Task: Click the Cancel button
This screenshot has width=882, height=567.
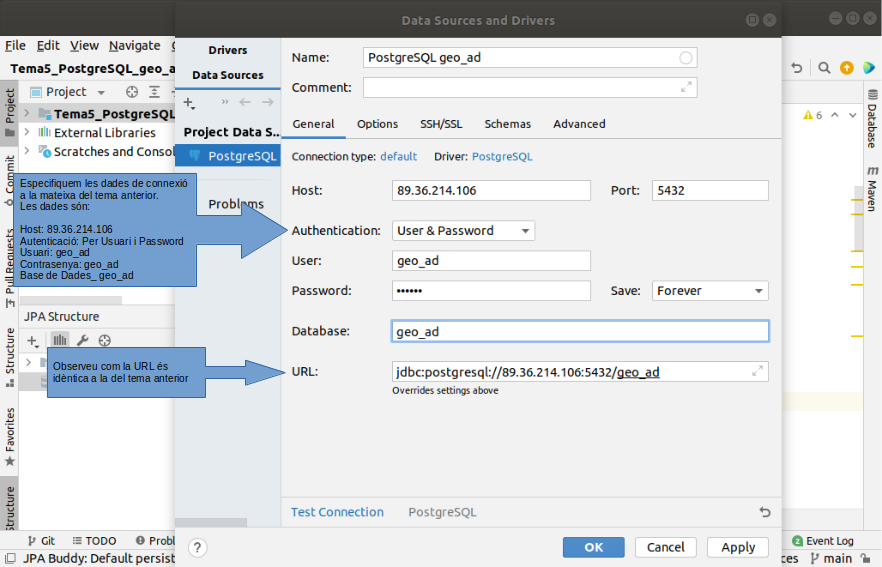Action: pyautogui.click(x=665, y=547)
